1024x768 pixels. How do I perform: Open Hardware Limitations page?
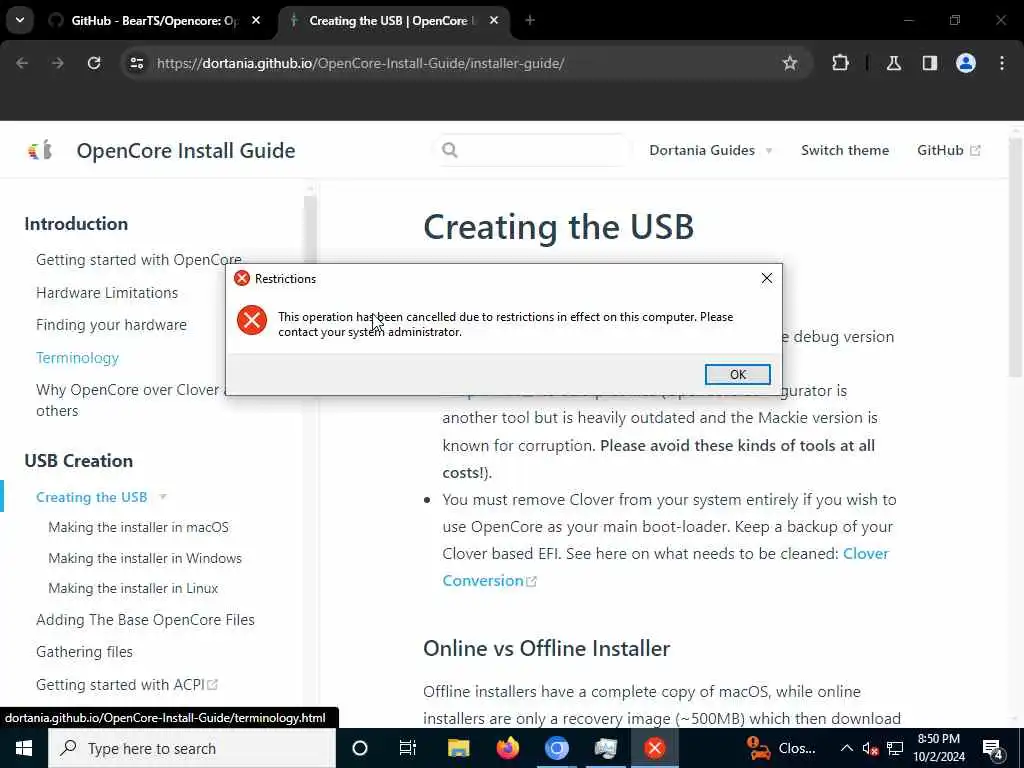point(107,293)
